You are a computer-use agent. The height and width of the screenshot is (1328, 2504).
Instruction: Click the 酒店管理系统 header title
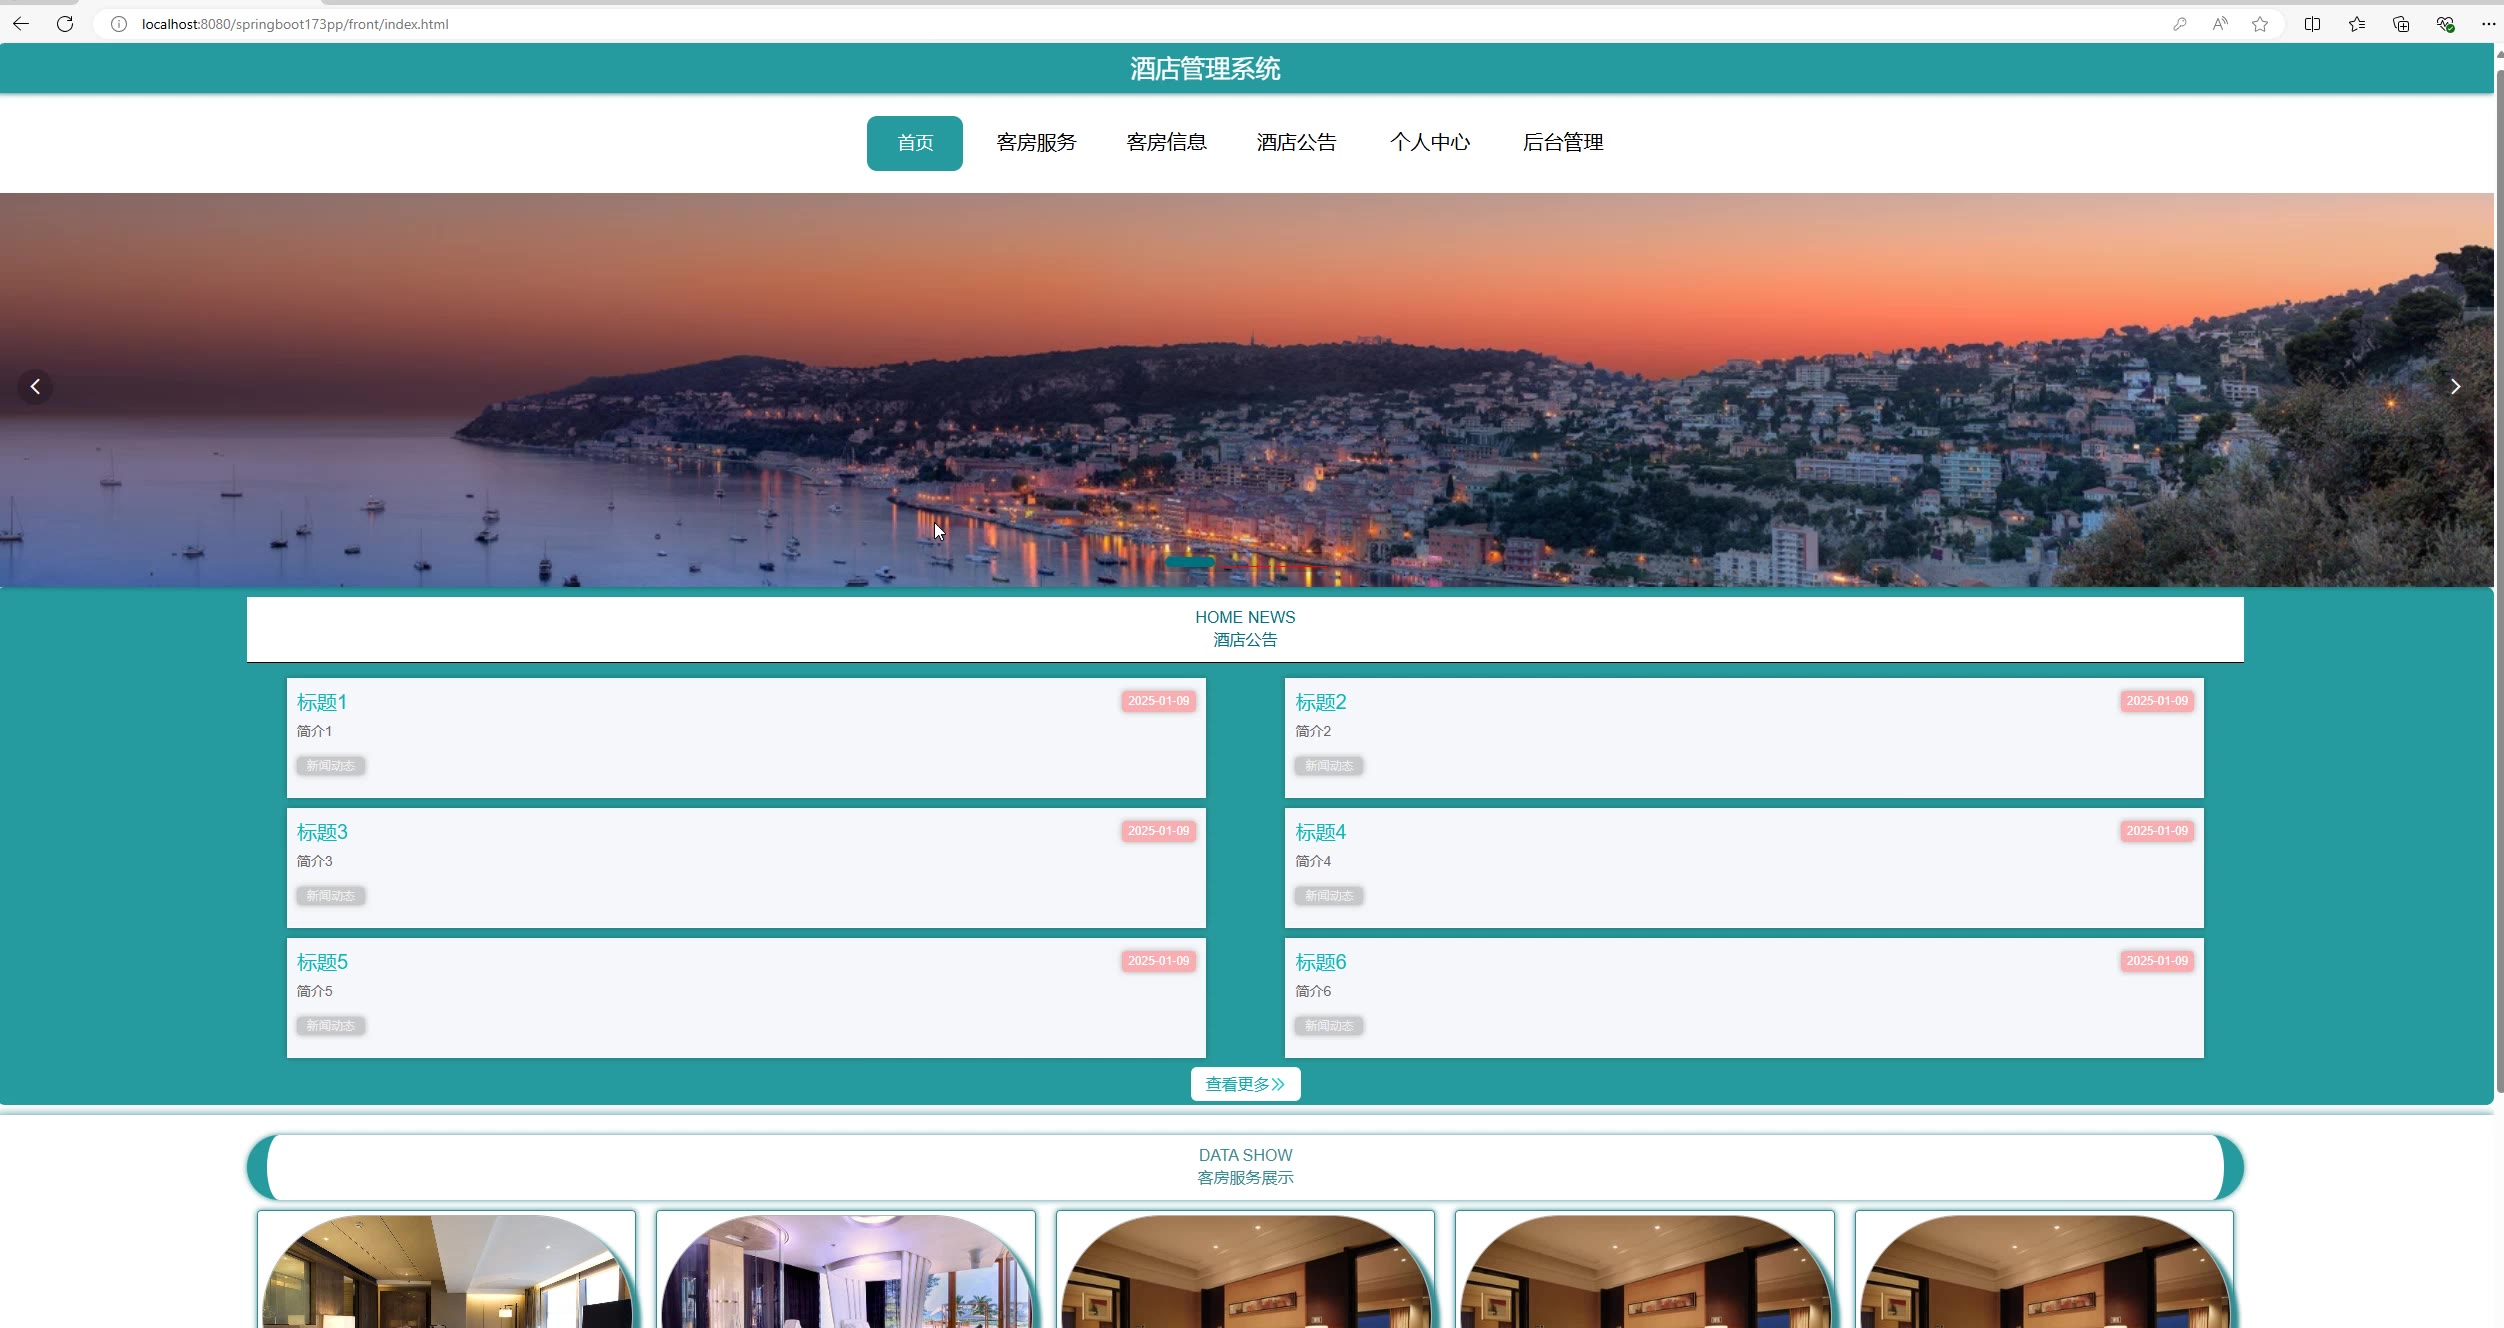pyautogui.click(x=1205, y=69)
